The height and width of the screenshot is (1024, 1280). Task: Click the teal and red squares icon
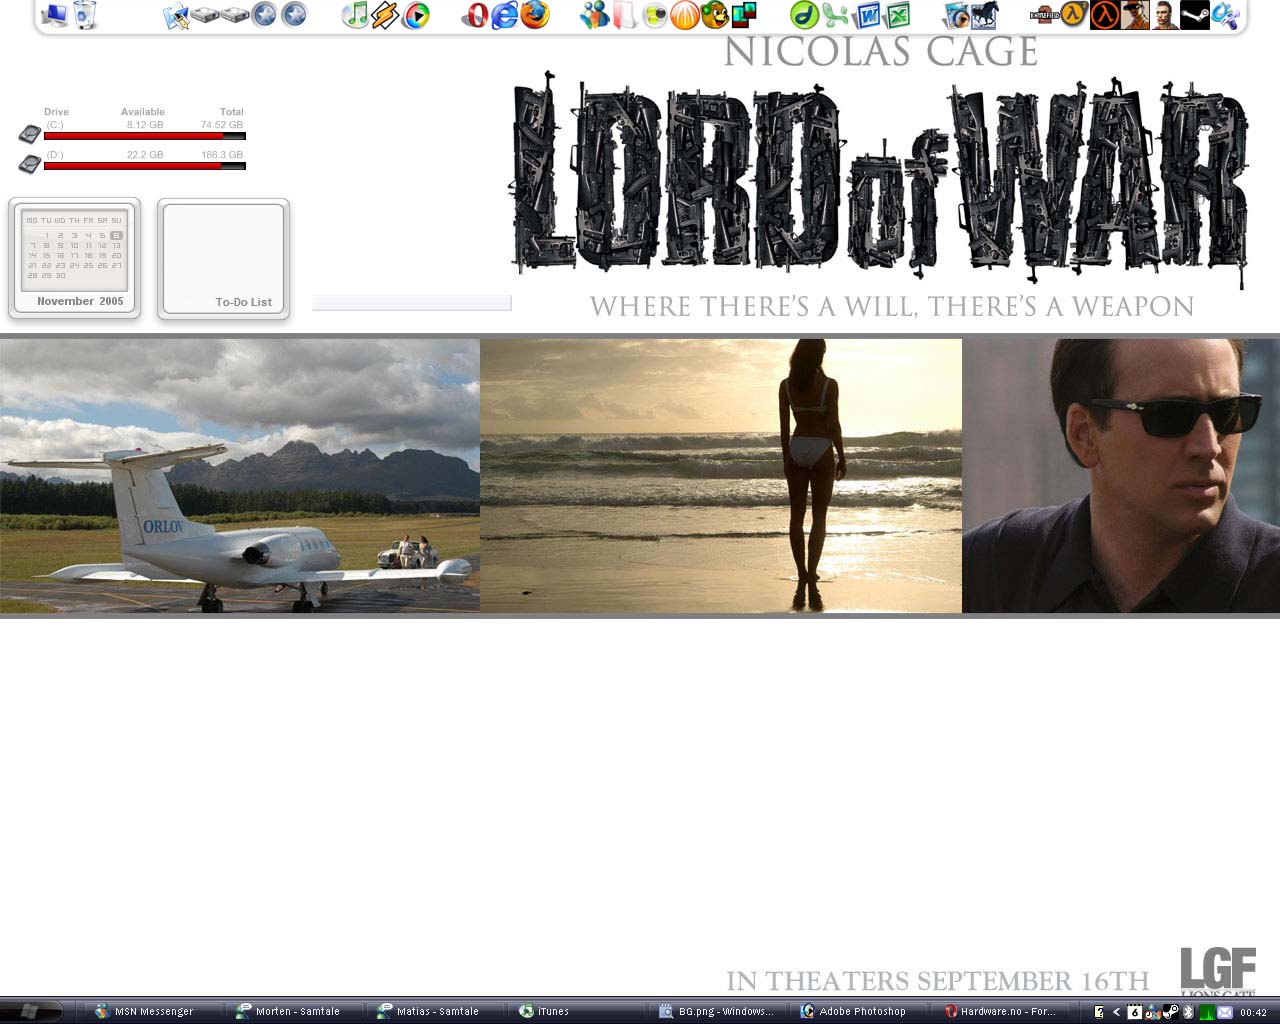(x=744, y=15)
